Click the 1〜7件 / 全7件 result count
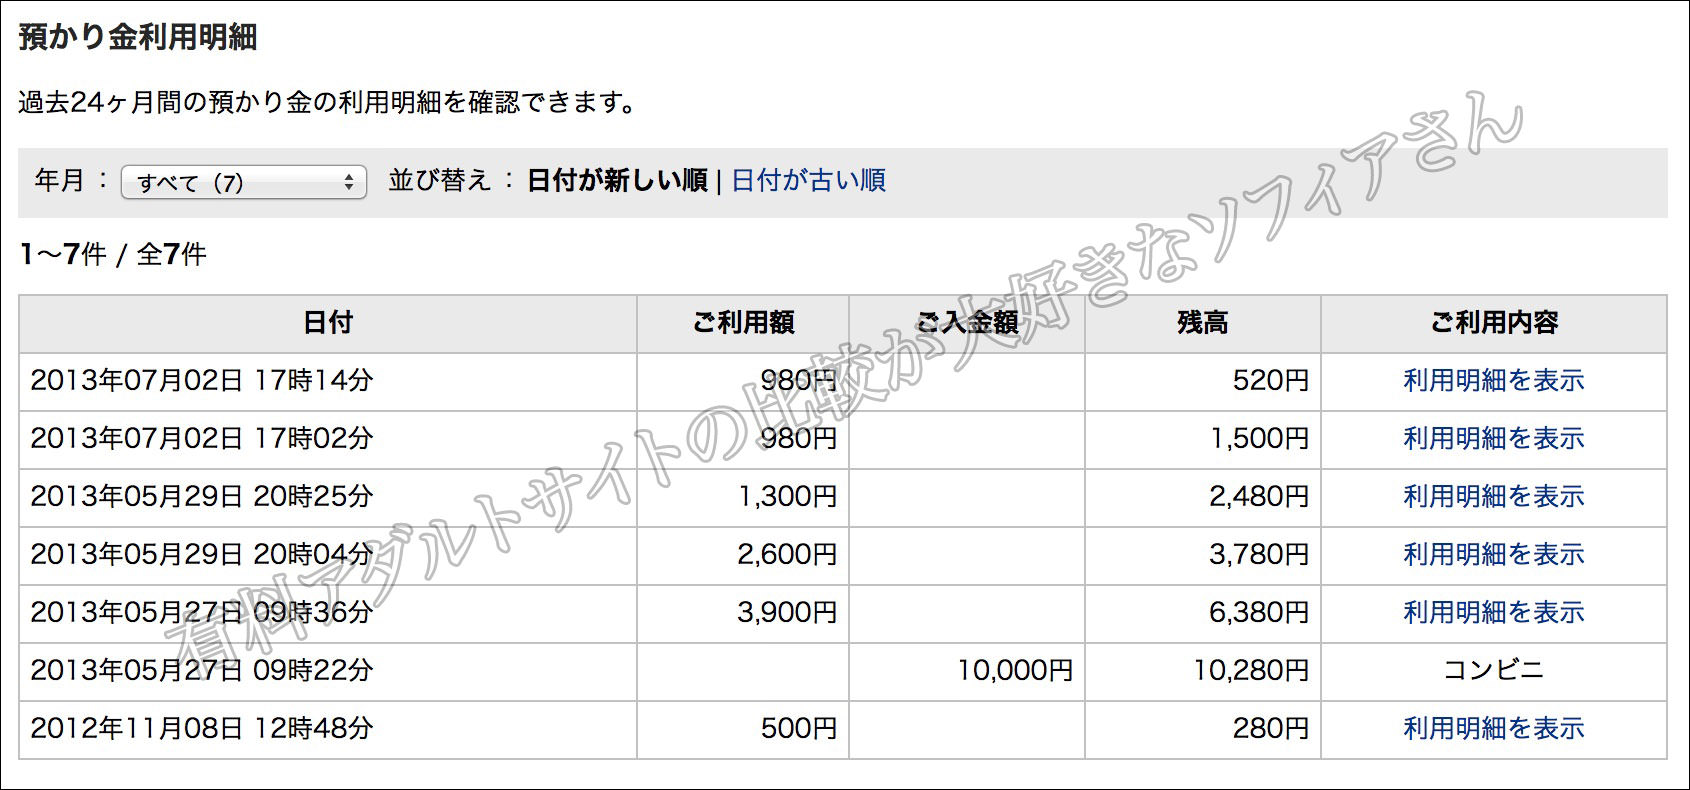The height and width of the screenshot is (790, 1690). (x=112, y=254)
